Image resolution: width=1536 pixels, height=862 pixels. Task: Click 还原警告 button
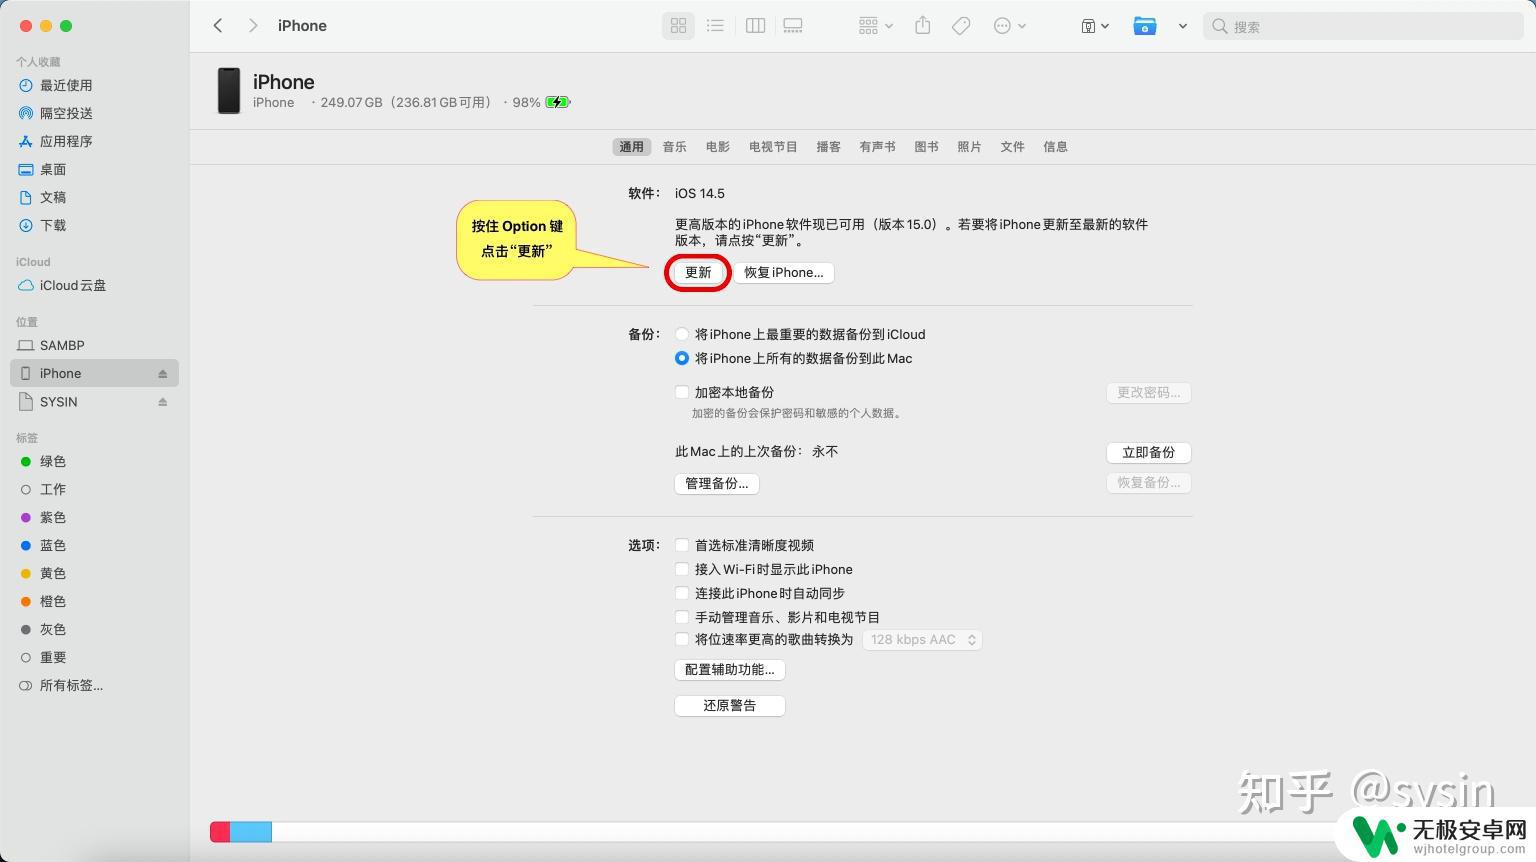[x=730, y=706]
